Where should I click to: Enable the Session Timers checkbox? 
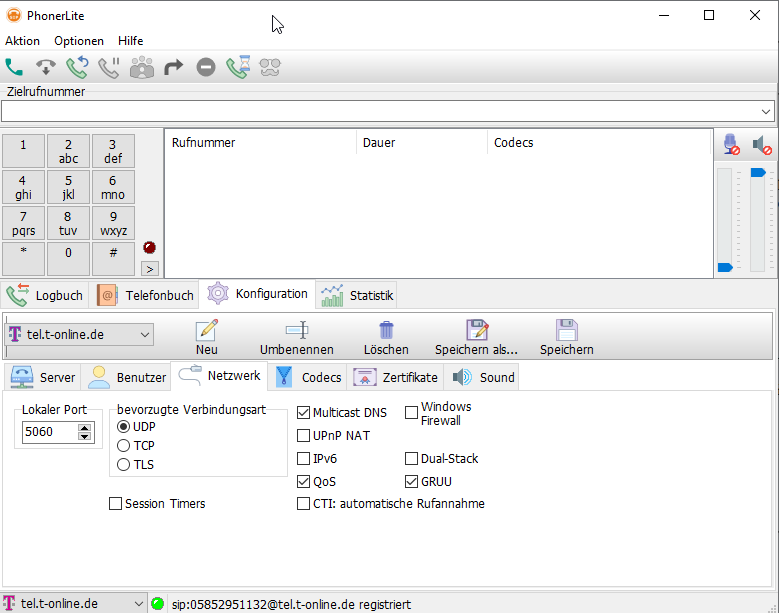[x=116, y=504]
